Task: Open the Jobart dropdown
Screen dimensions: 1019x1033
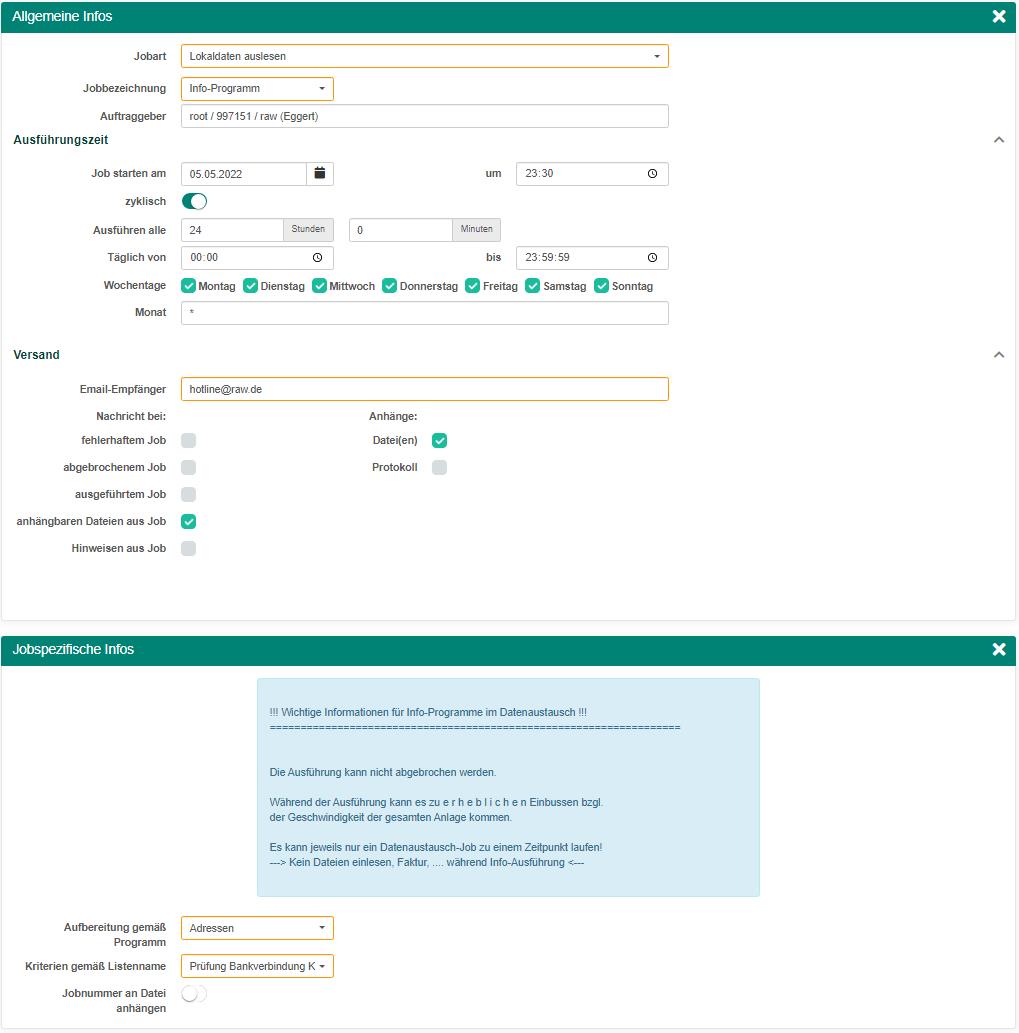Action: pos(424,57)
